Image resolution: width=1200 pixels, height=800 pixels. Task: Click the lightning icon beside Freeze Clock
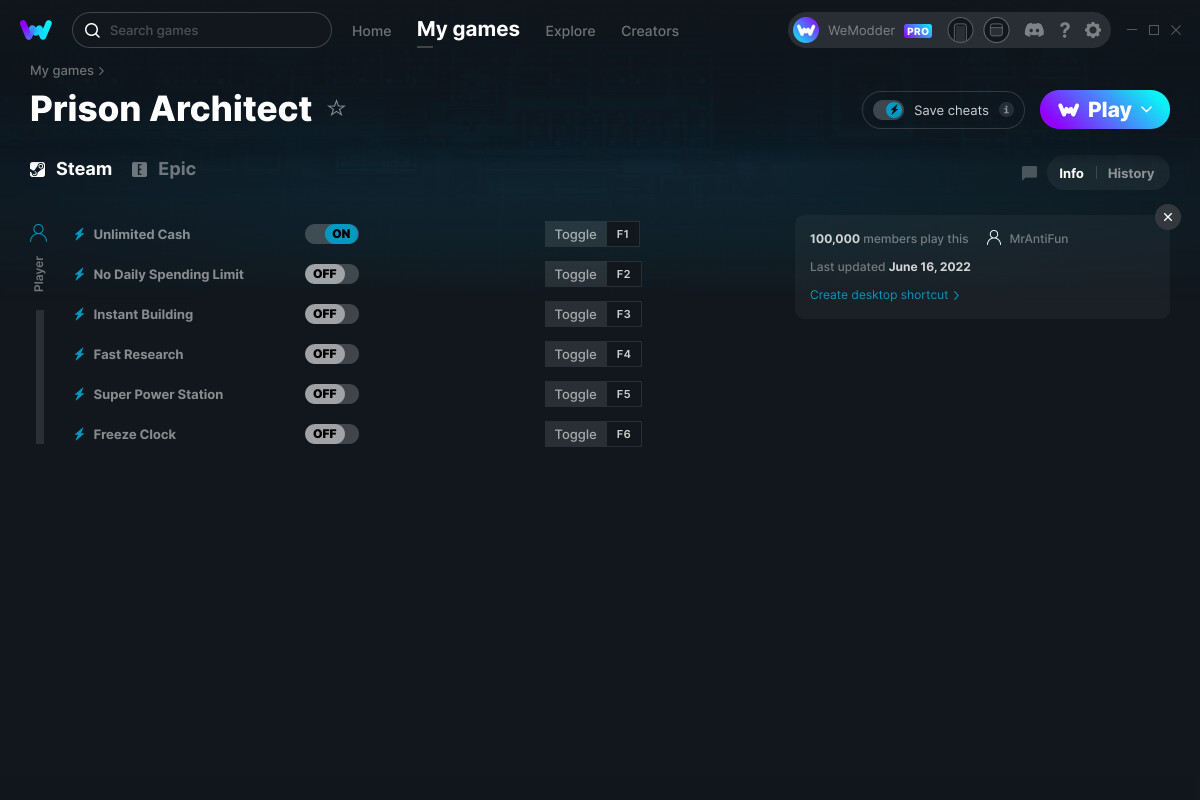[x=80, y=434]
